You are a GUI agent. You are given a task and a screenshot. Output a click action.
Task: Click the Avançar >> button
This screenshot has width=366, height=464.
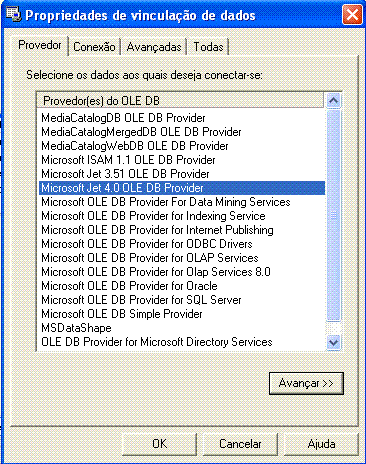pyautogui.click(x=306, y=383)
